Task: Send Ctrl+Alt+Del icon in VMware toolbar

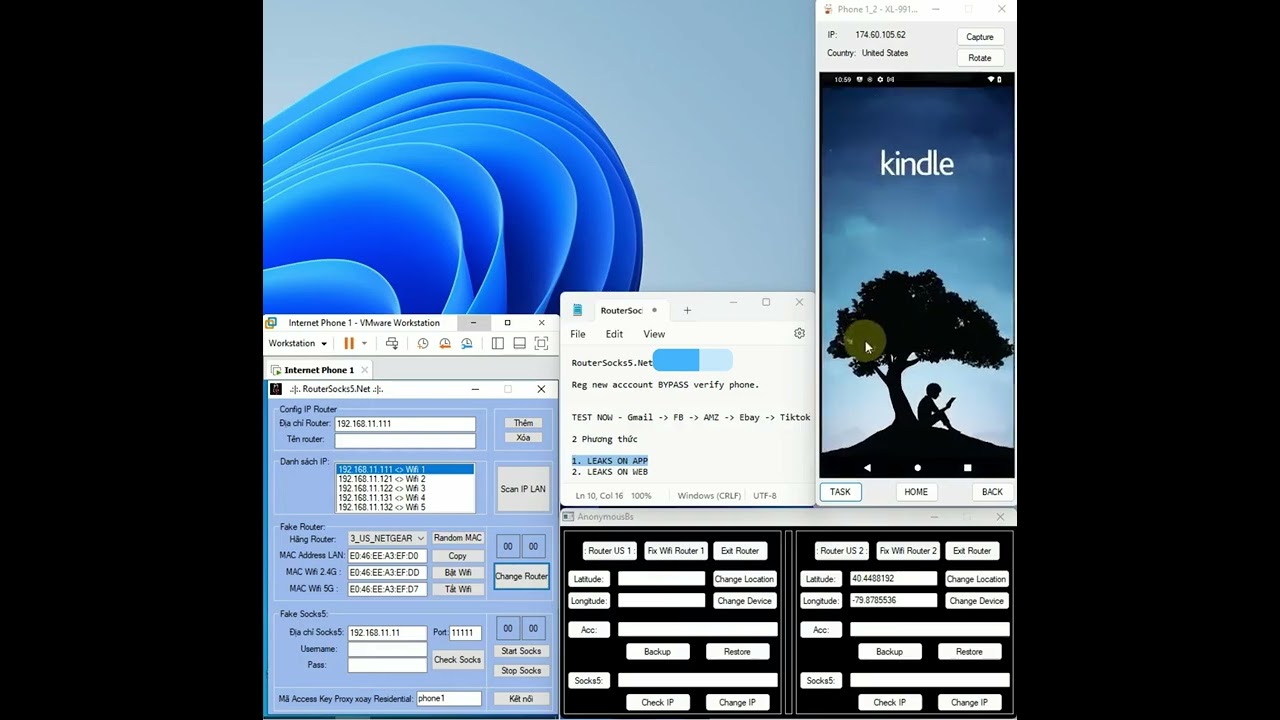Action: (392, 343)
